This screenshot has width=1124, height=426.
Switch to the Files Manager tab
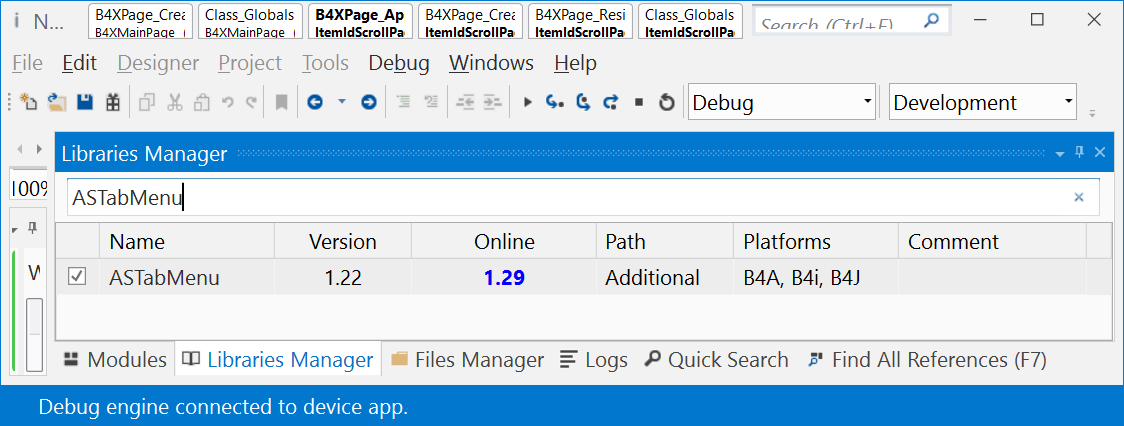(x=468, y=360)
